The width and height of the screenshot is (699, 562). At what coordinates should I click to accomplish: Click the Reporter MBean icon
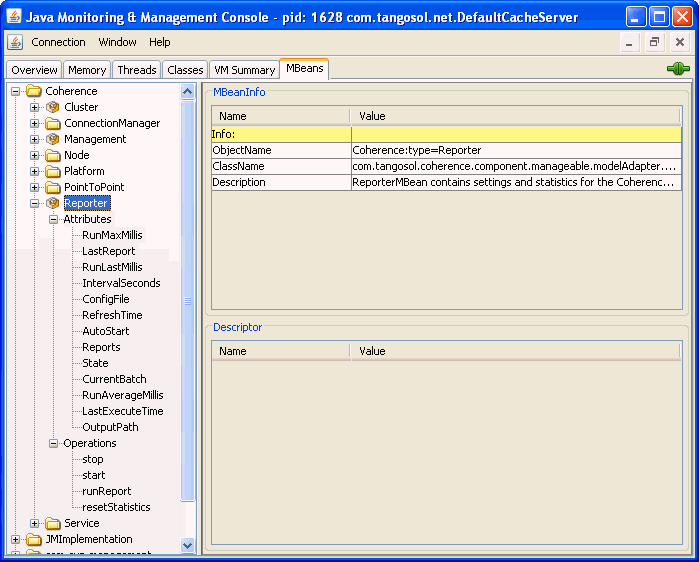[53, 203]
